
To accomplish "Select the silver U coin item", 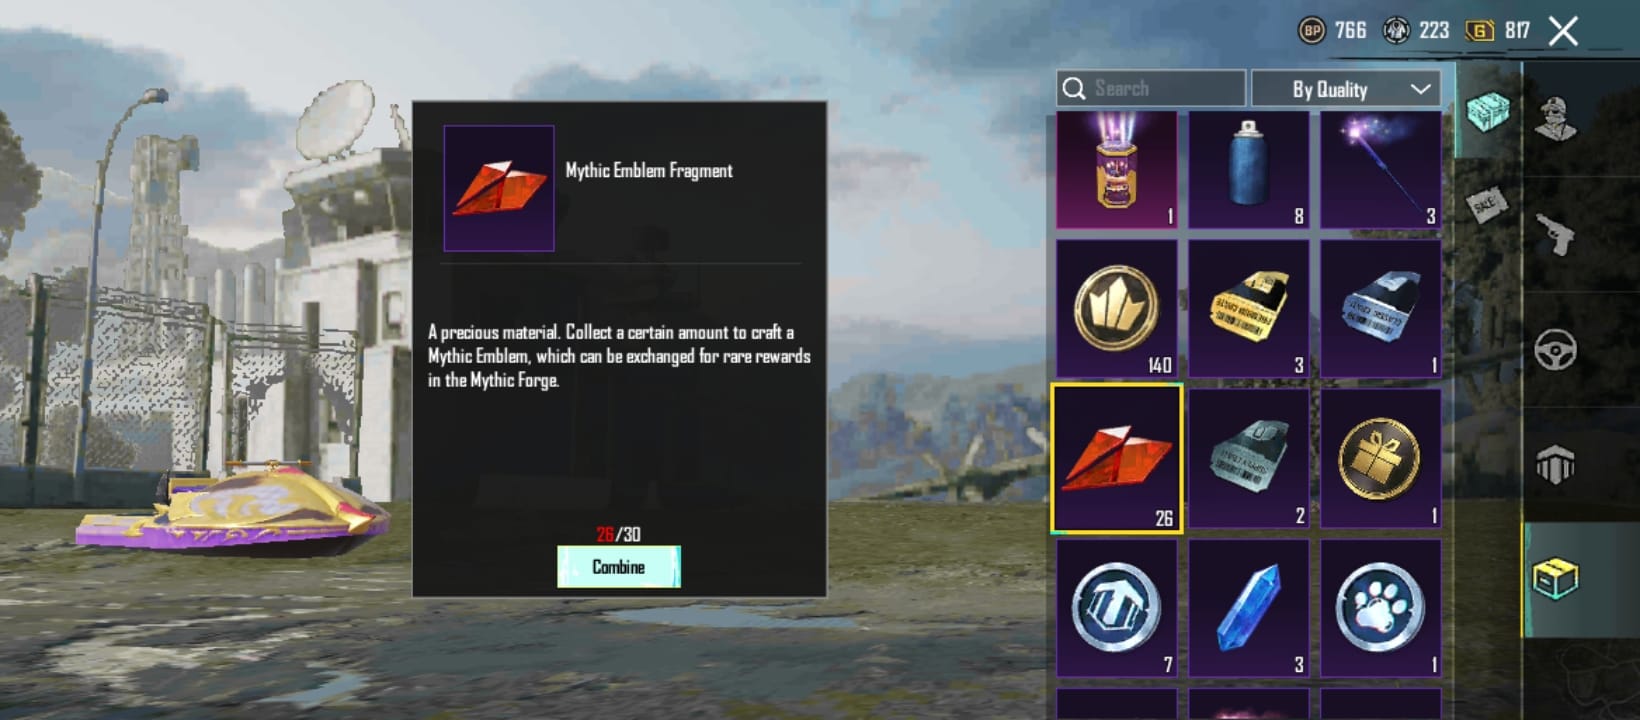I will (1117, 608).
